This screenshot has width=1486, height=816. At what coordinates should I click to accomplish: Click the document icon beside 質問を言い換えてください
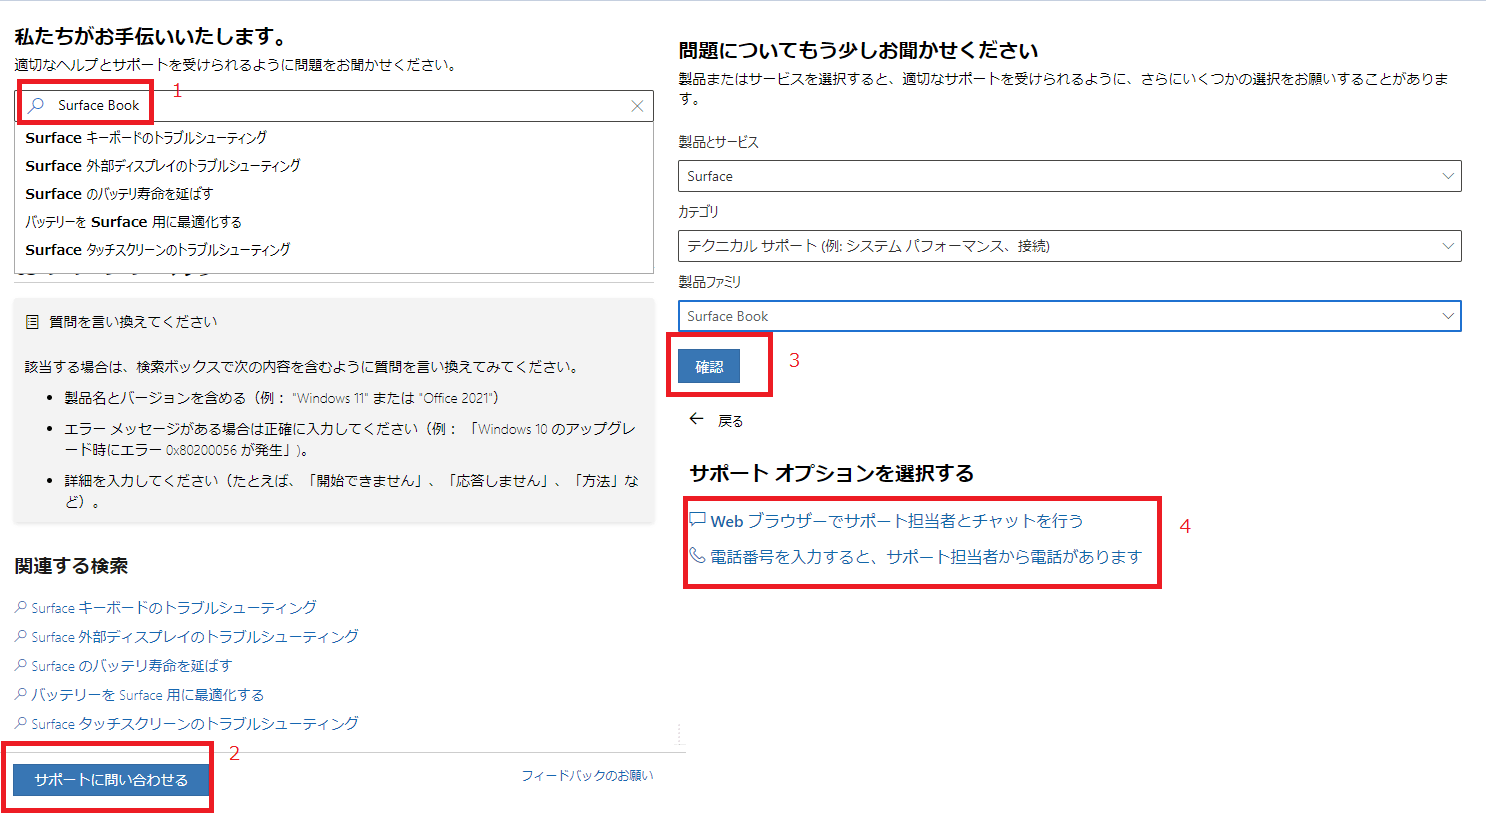[32, 322]
